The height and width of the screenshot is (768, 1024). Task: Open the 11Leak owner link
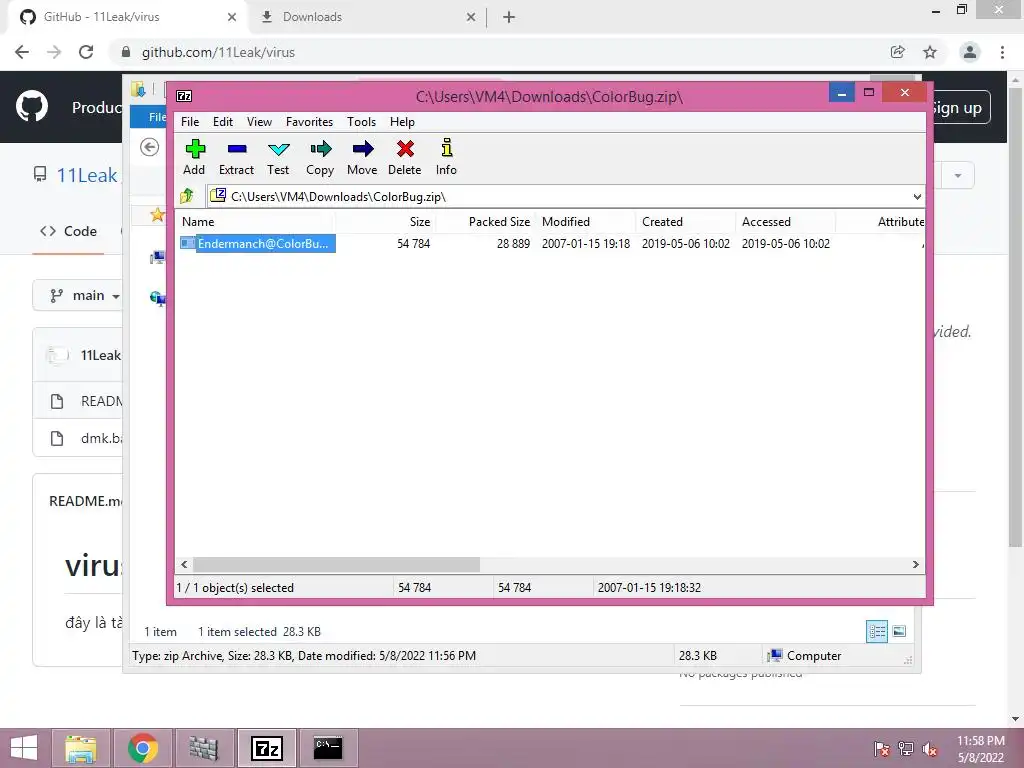pyautogui.click(x=87, y=175)
